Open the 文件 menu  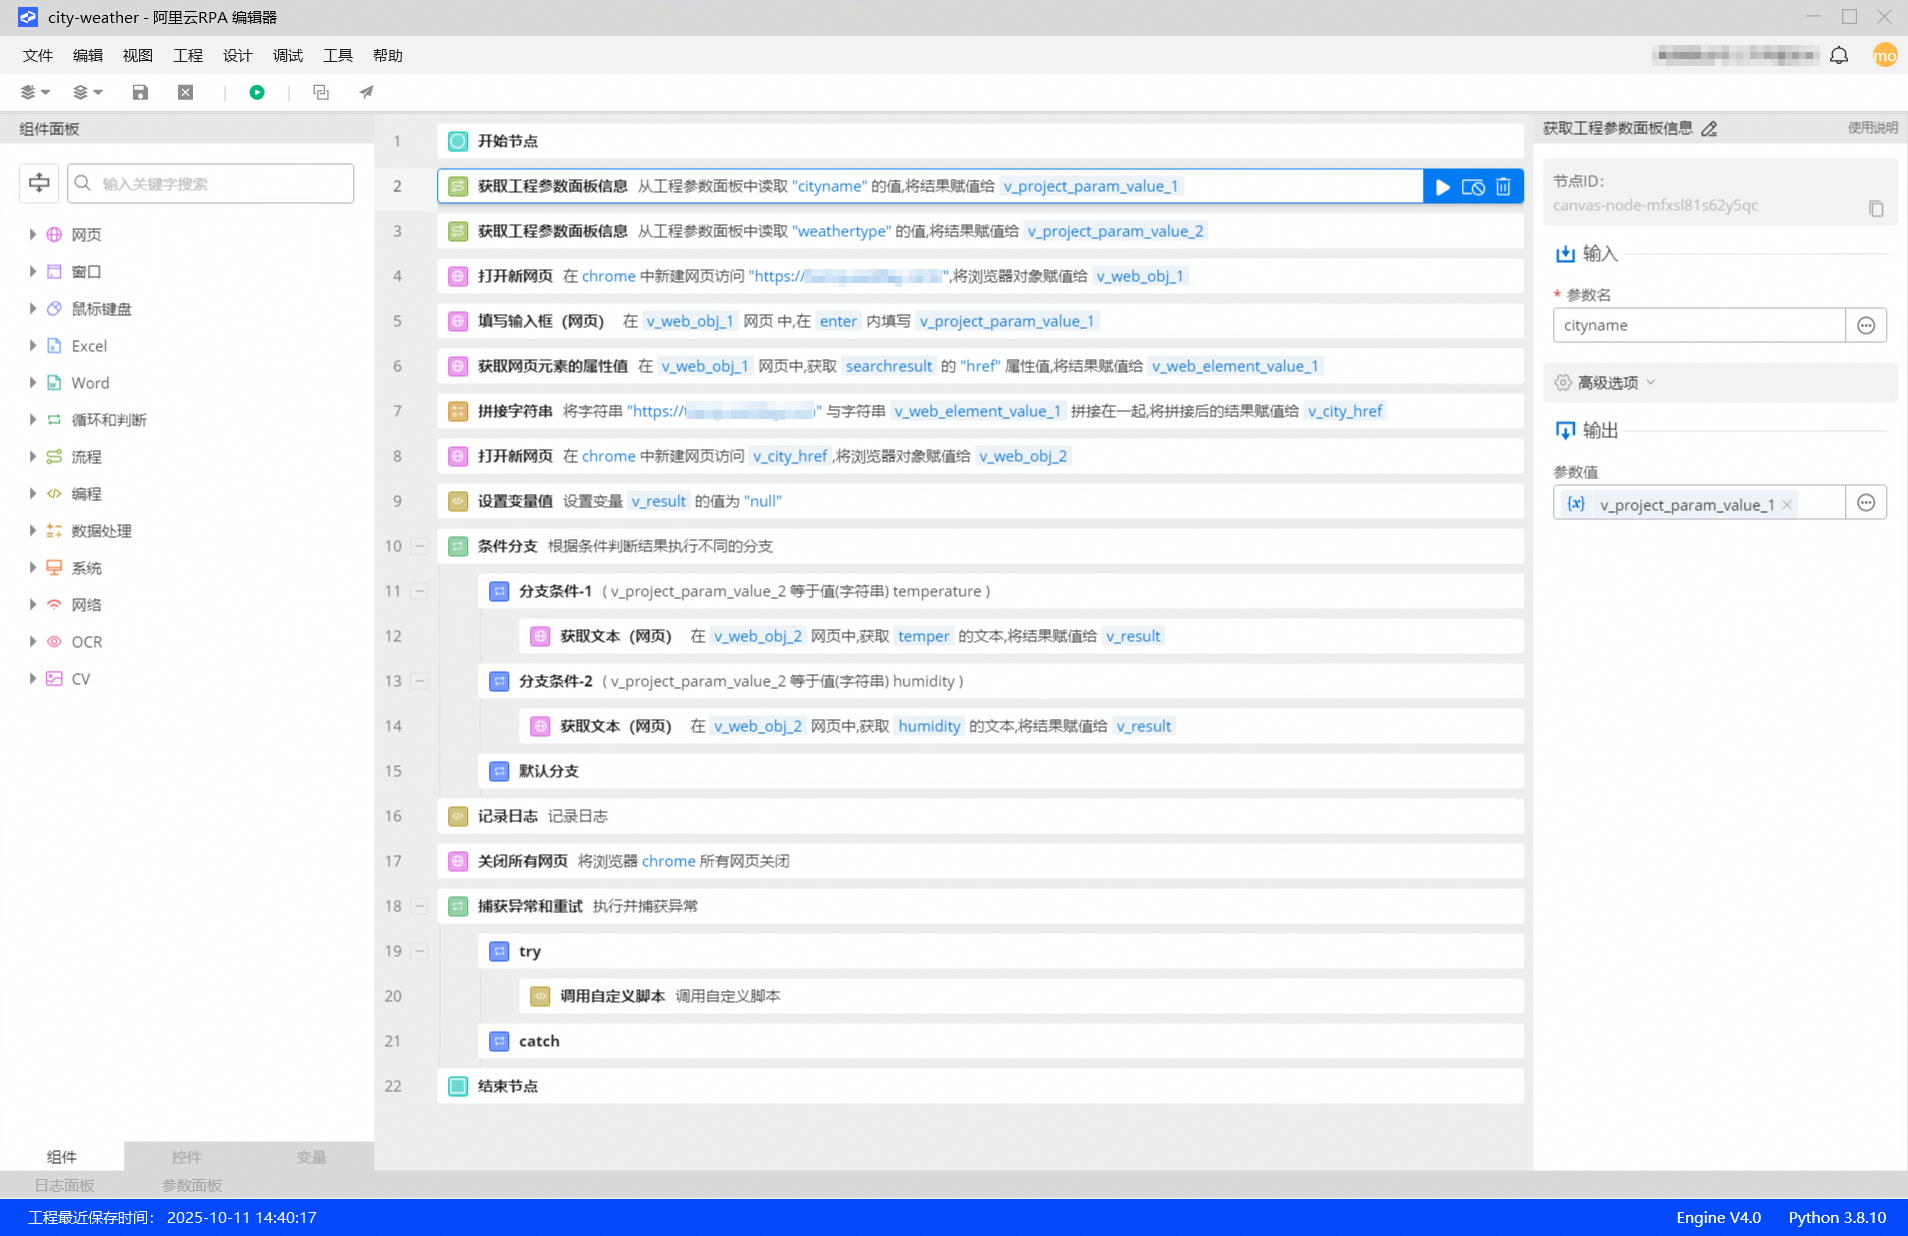pos(38,55)
